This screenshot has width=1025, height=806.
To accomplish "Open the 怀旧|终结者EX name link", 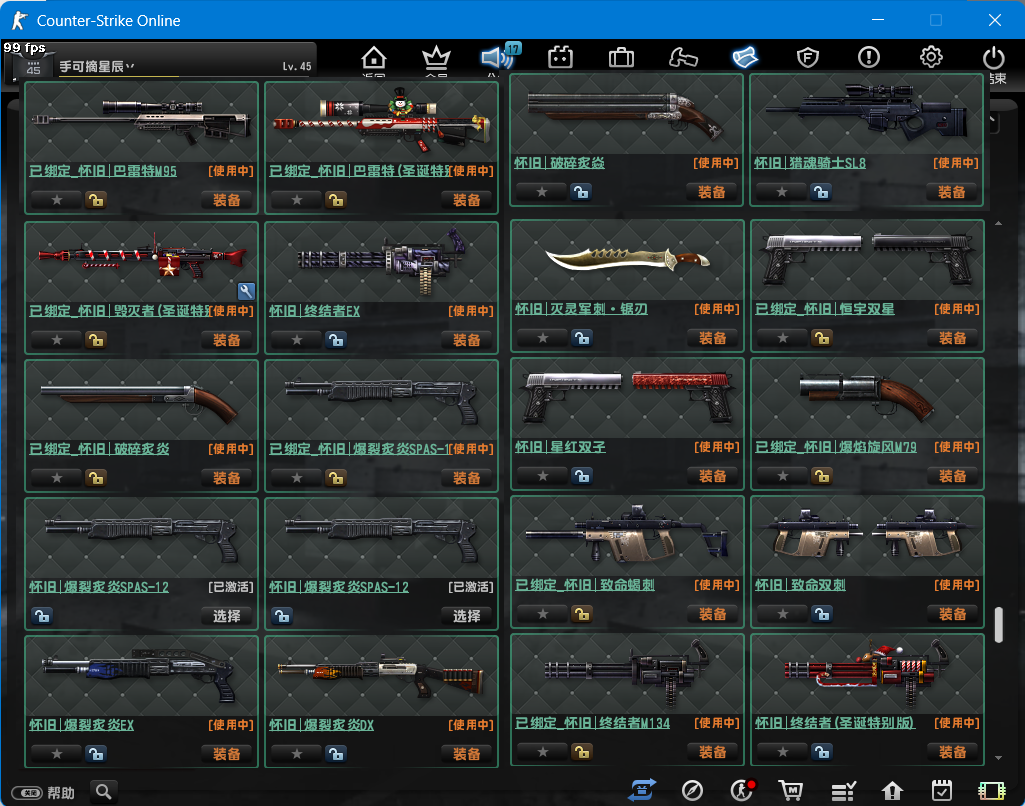I will [x=314, y=311].
